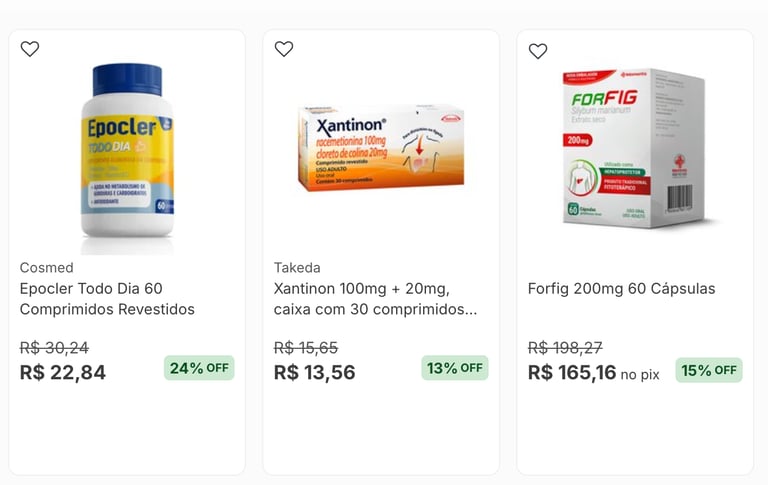The image size is (768, 485).
Task: Click the Cosmed brand name
Action: 46,267
